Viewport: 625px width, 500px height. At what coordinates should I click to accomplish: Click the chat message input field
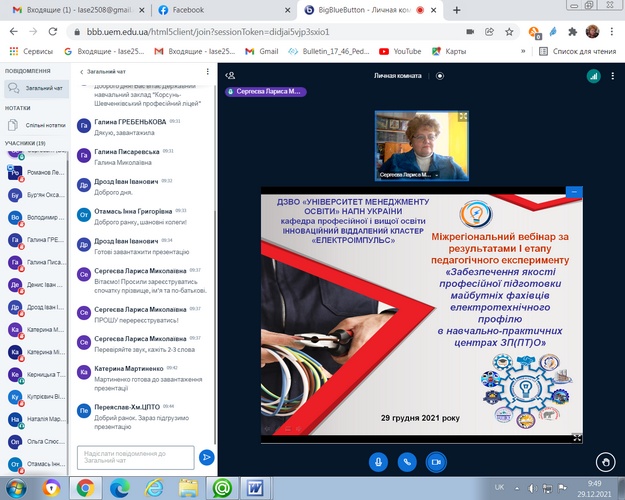(x=136, y=457)
